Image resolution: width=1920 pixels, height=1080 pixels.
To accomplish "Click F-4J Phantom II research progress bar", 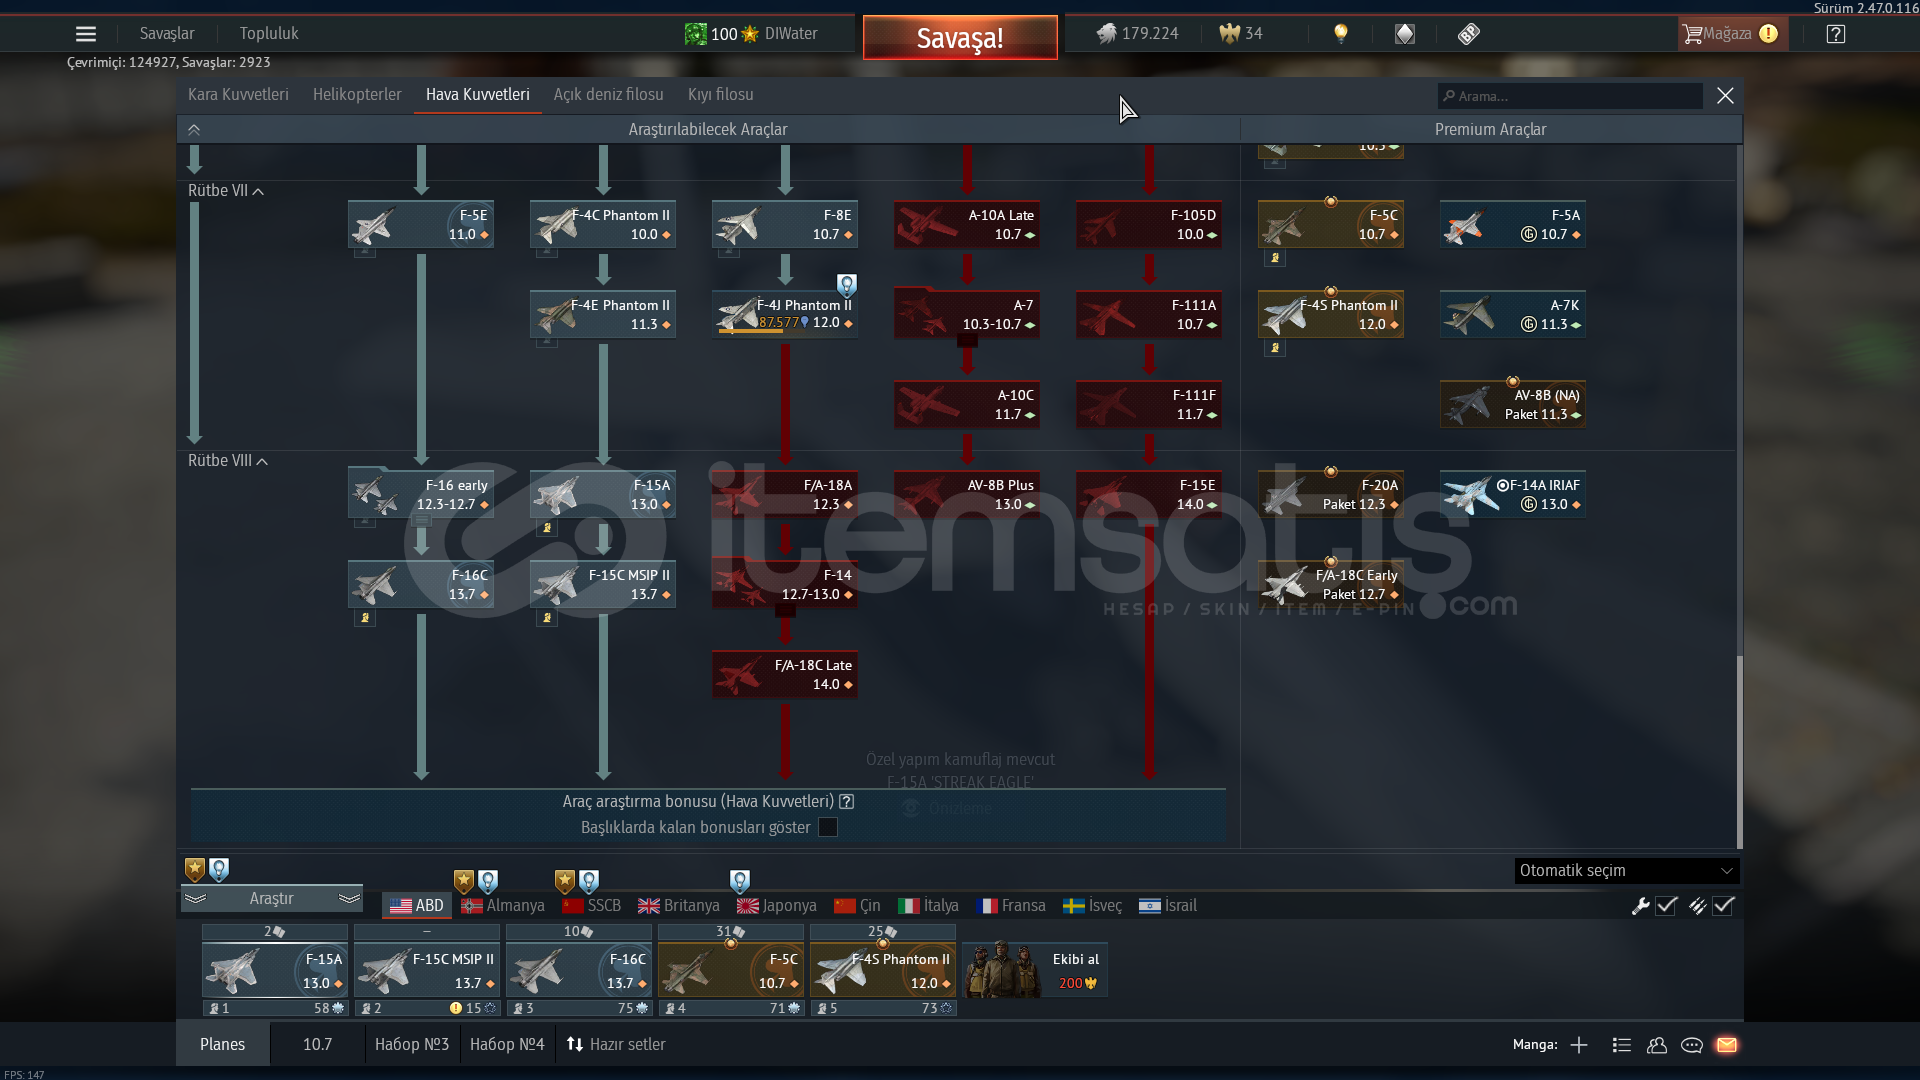I will [763, 331].
